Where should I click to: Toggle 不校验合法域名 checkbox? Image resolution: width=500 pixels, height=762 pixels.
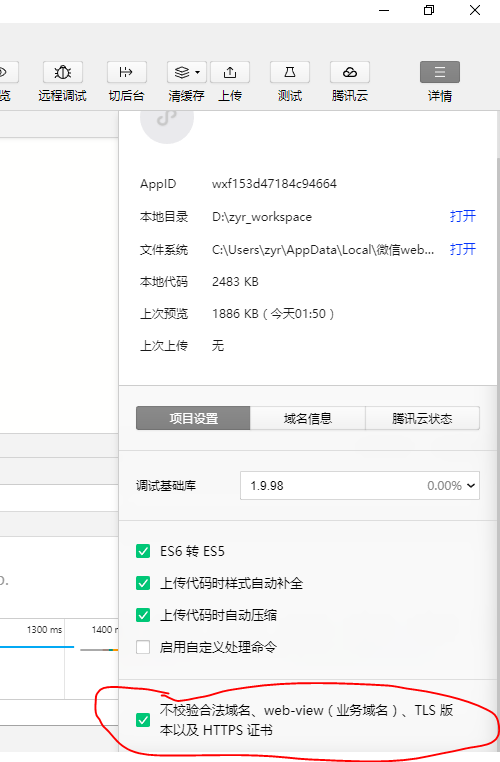point(143,720)
